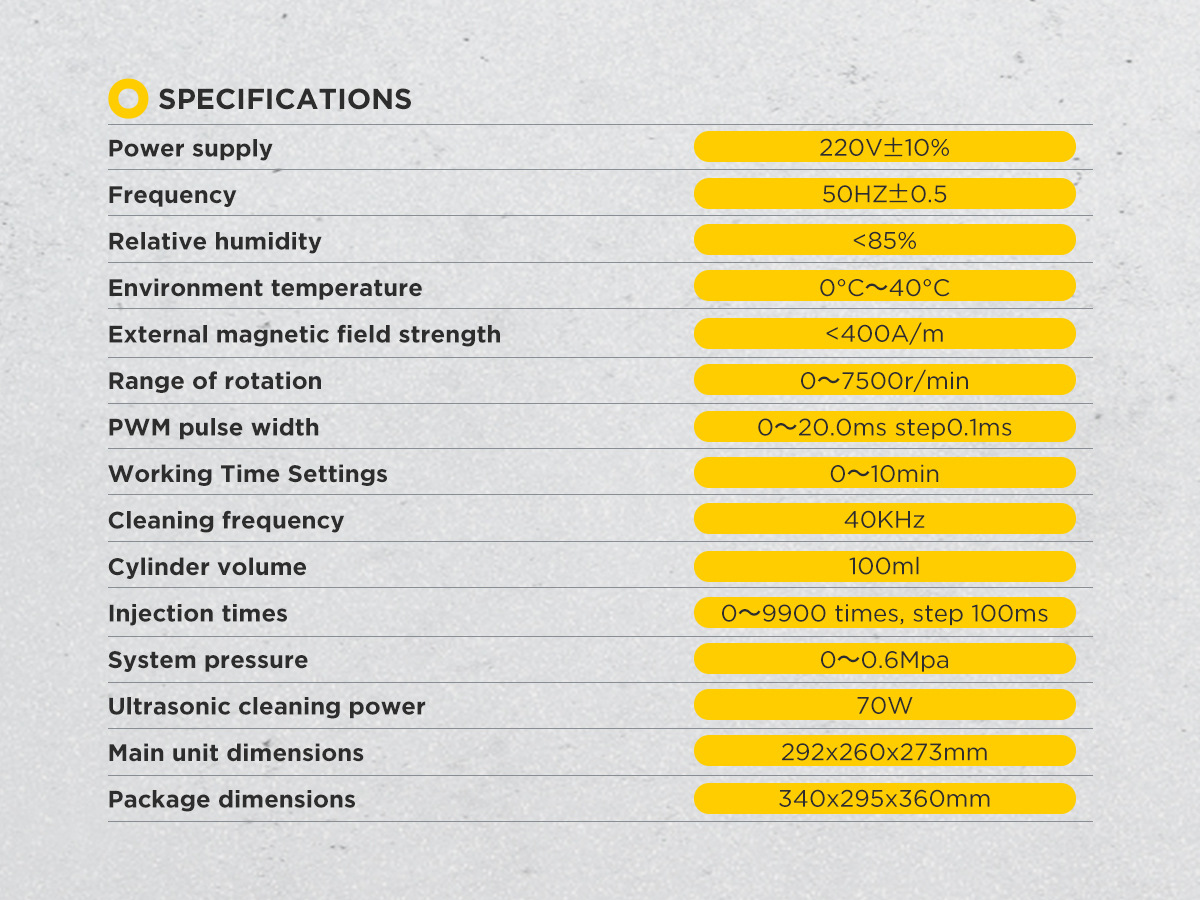Click the "PWM pulse width" row label
This screenshot has width=1200, height=900.
213,428
